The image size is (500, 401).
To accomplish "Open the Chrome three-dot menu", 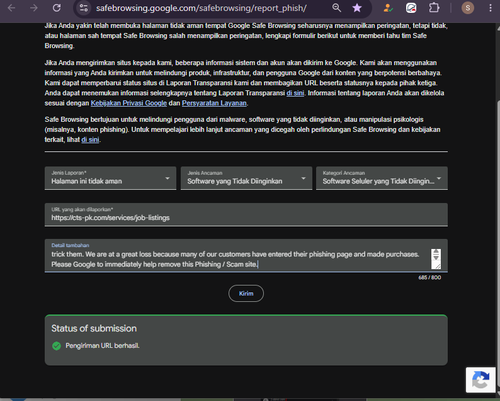I will pyautogui.click(x=490, y=8).
